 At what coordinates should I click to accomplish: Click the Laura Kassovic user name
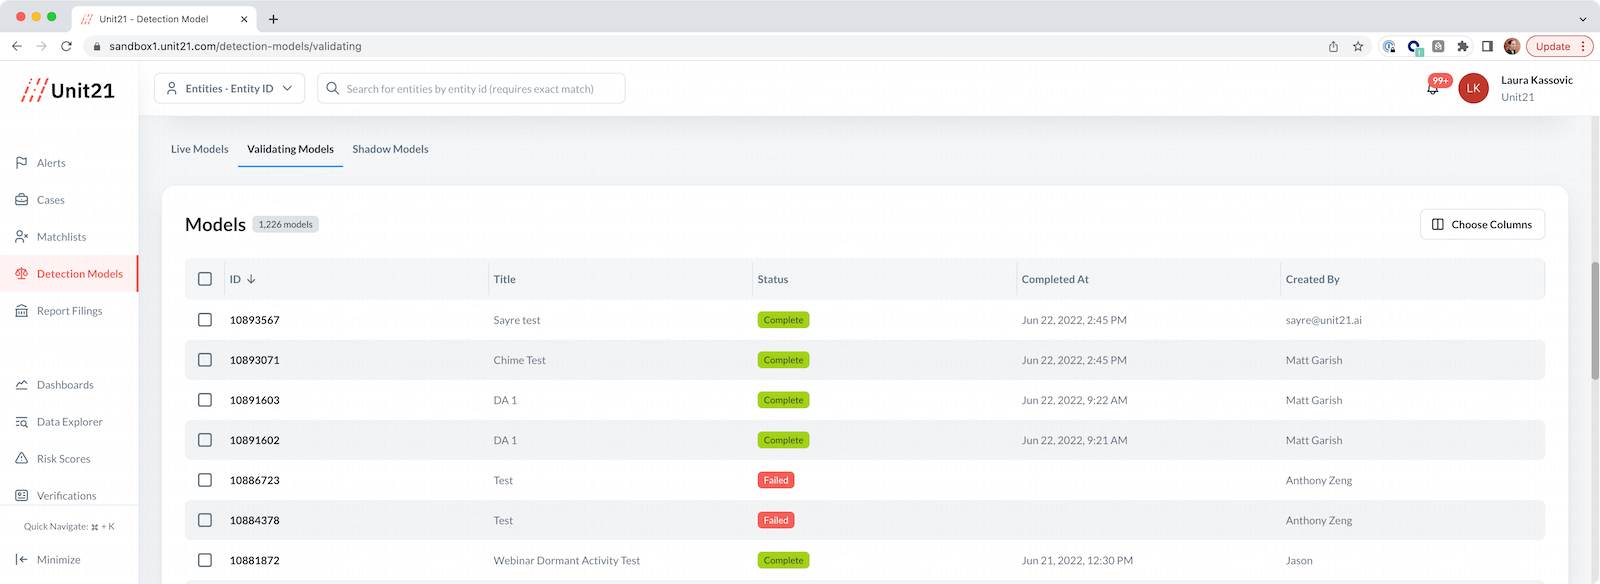pos(1537,80)
